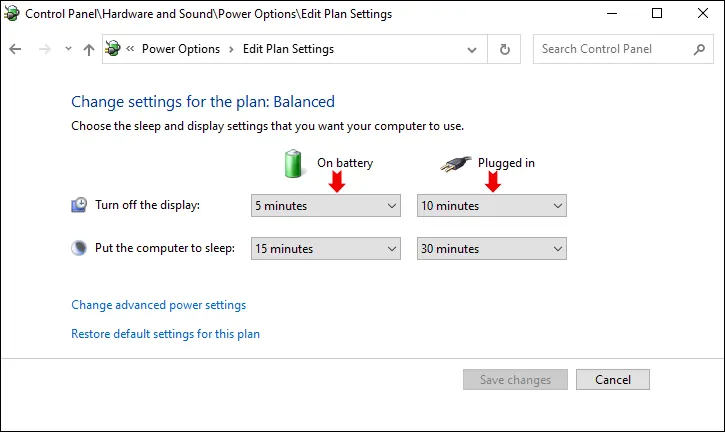Click the Plugged in power cord icon
Screen dimensions: 725x432
[456, 162]
